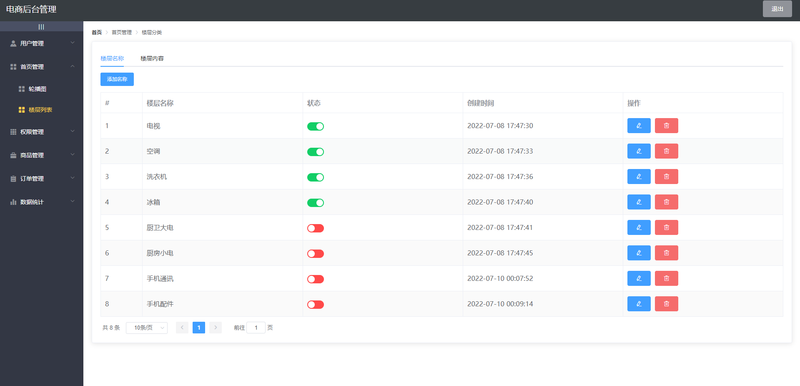Switch to the 楼层名称 tab
Screen dimensions: 800x386
tap(112, 59)
